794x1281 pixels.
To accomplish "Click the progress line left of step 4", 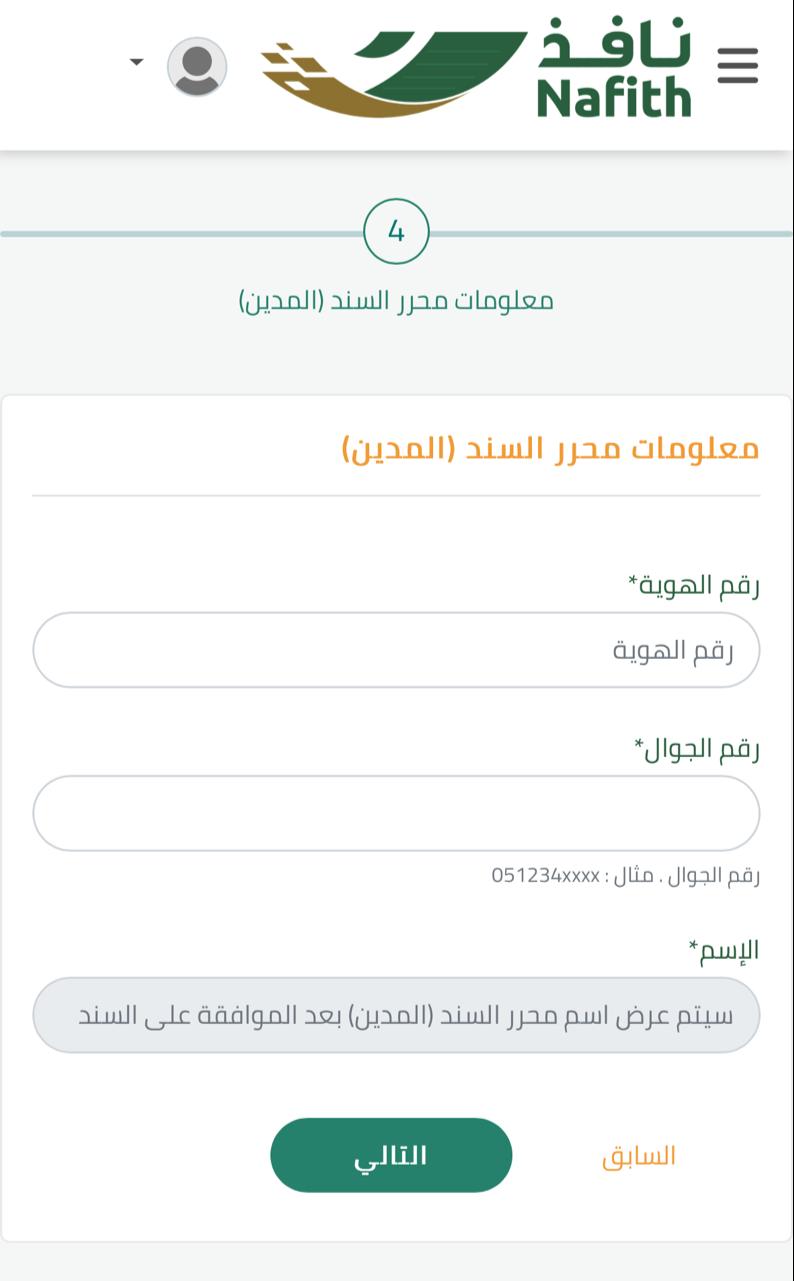I will click(x=180, y=234).
